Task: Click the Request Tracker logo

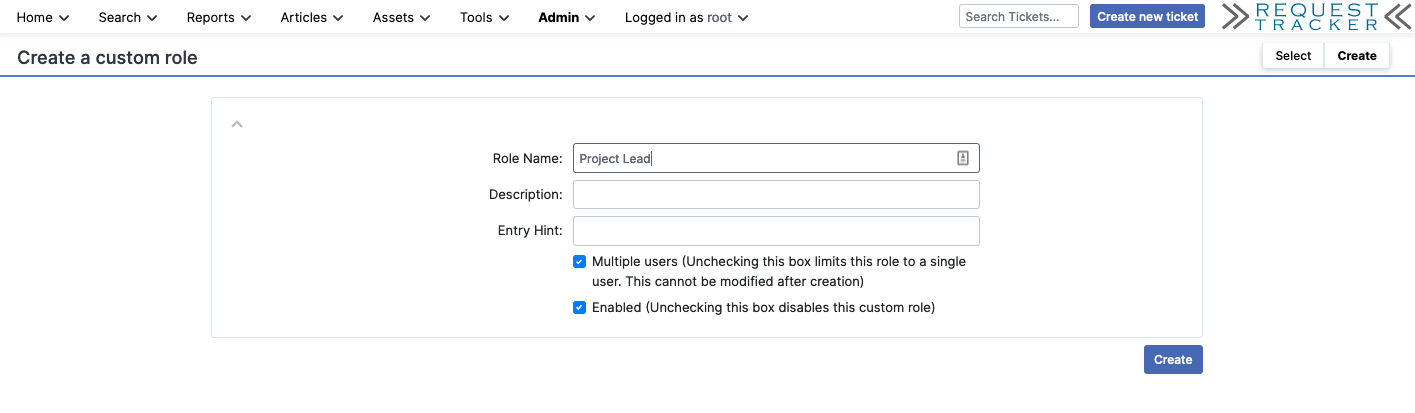Action: tap(1316, 17)
